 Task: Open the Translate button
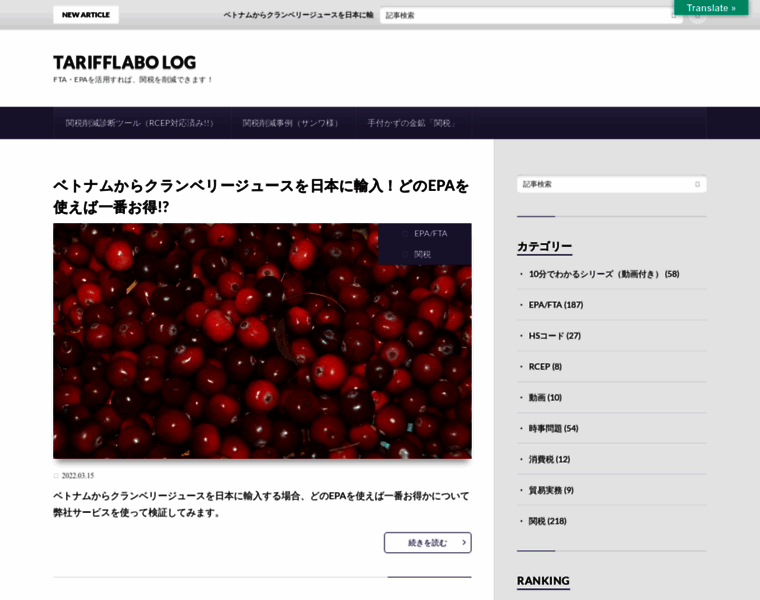(711, 8)
